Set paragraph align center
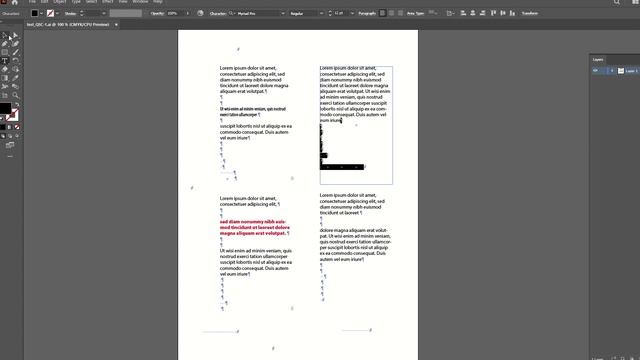 (391, 13)
